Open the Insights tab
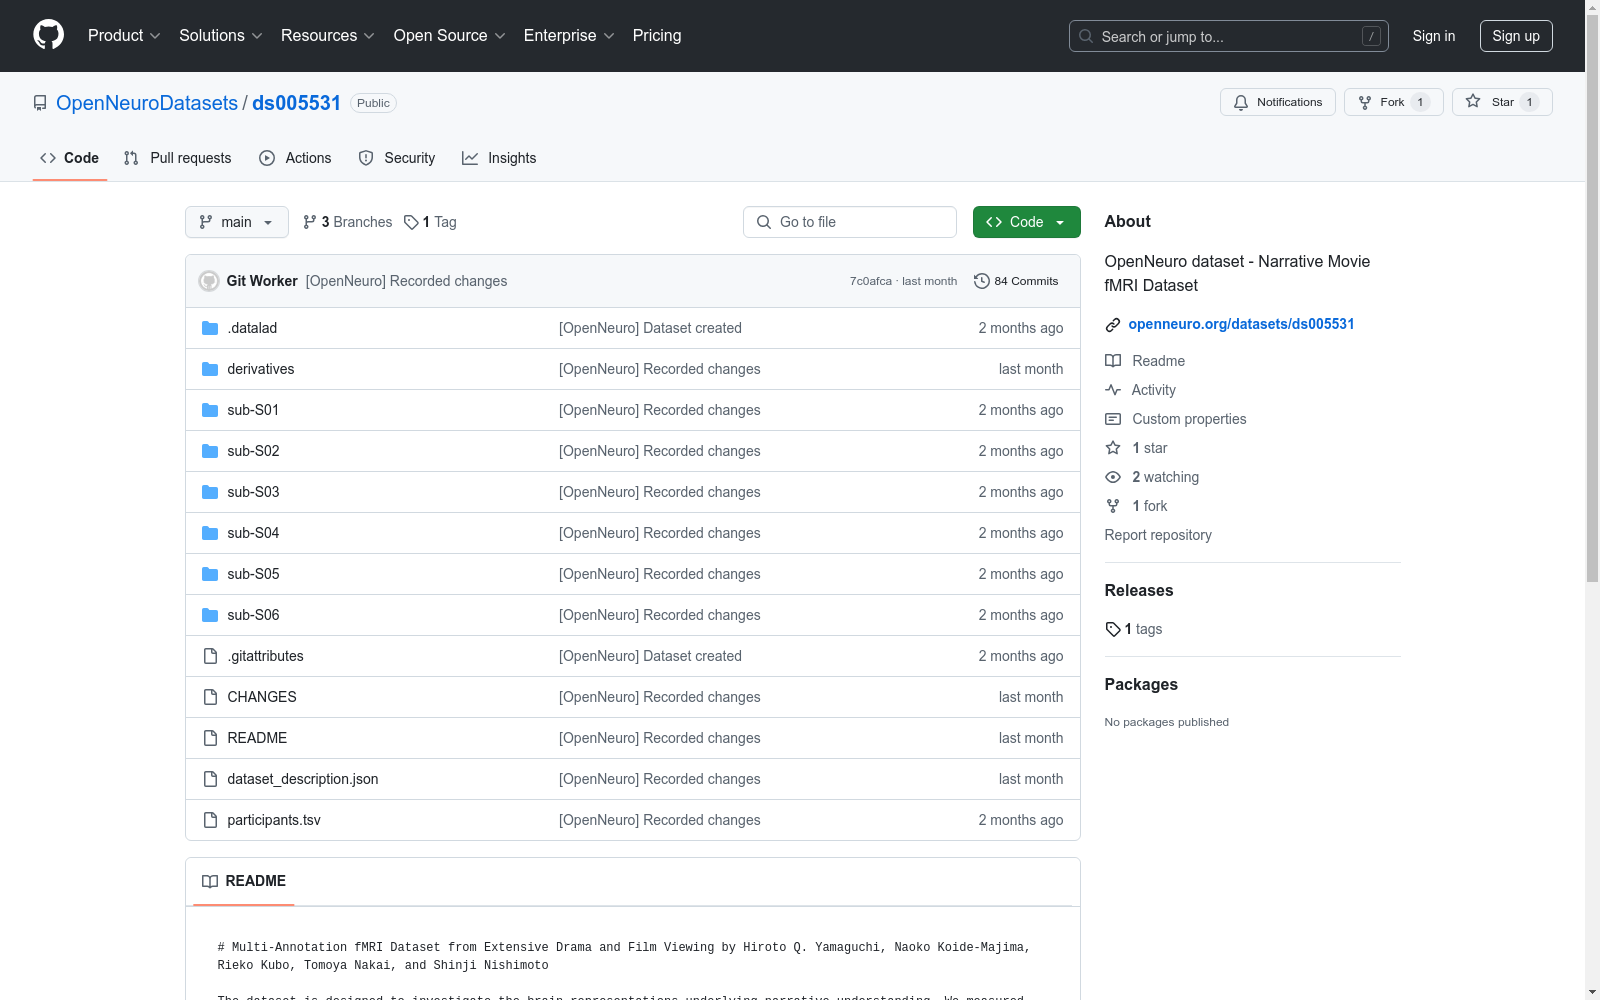Viewport: 1600px width, 1000px height. click(x=499, y=158)
